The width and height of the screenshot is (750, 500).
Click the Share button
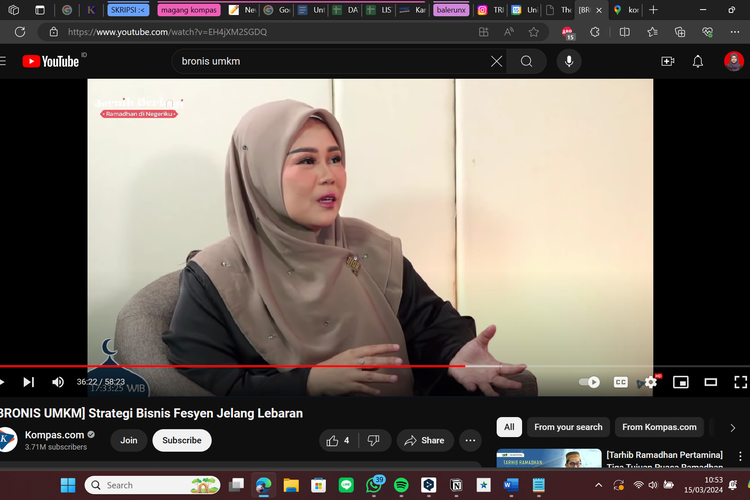pyautogui.click(x=425, y=440)
